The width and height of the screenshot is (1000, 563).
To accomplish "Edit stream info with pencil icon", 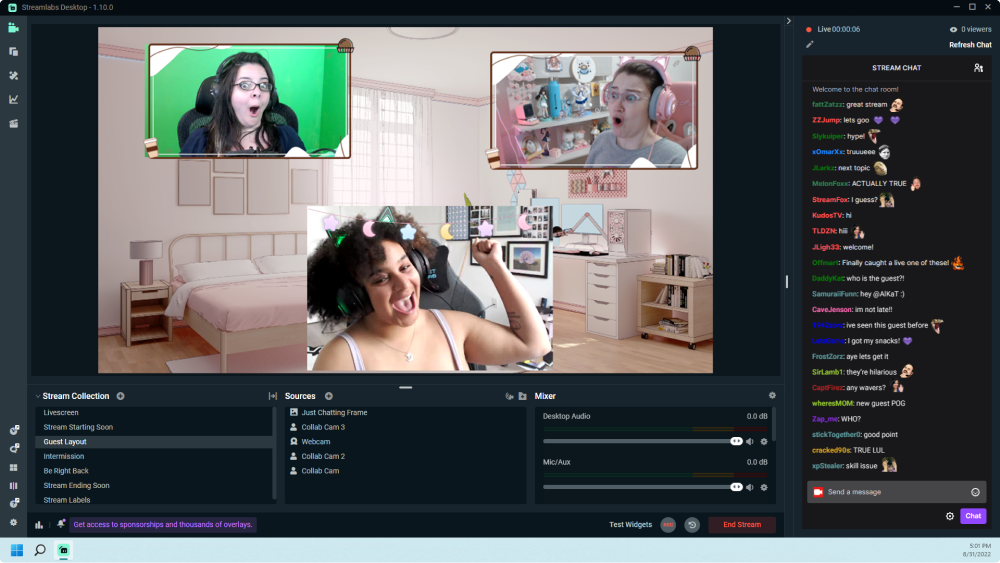I will tap(810, 45).
